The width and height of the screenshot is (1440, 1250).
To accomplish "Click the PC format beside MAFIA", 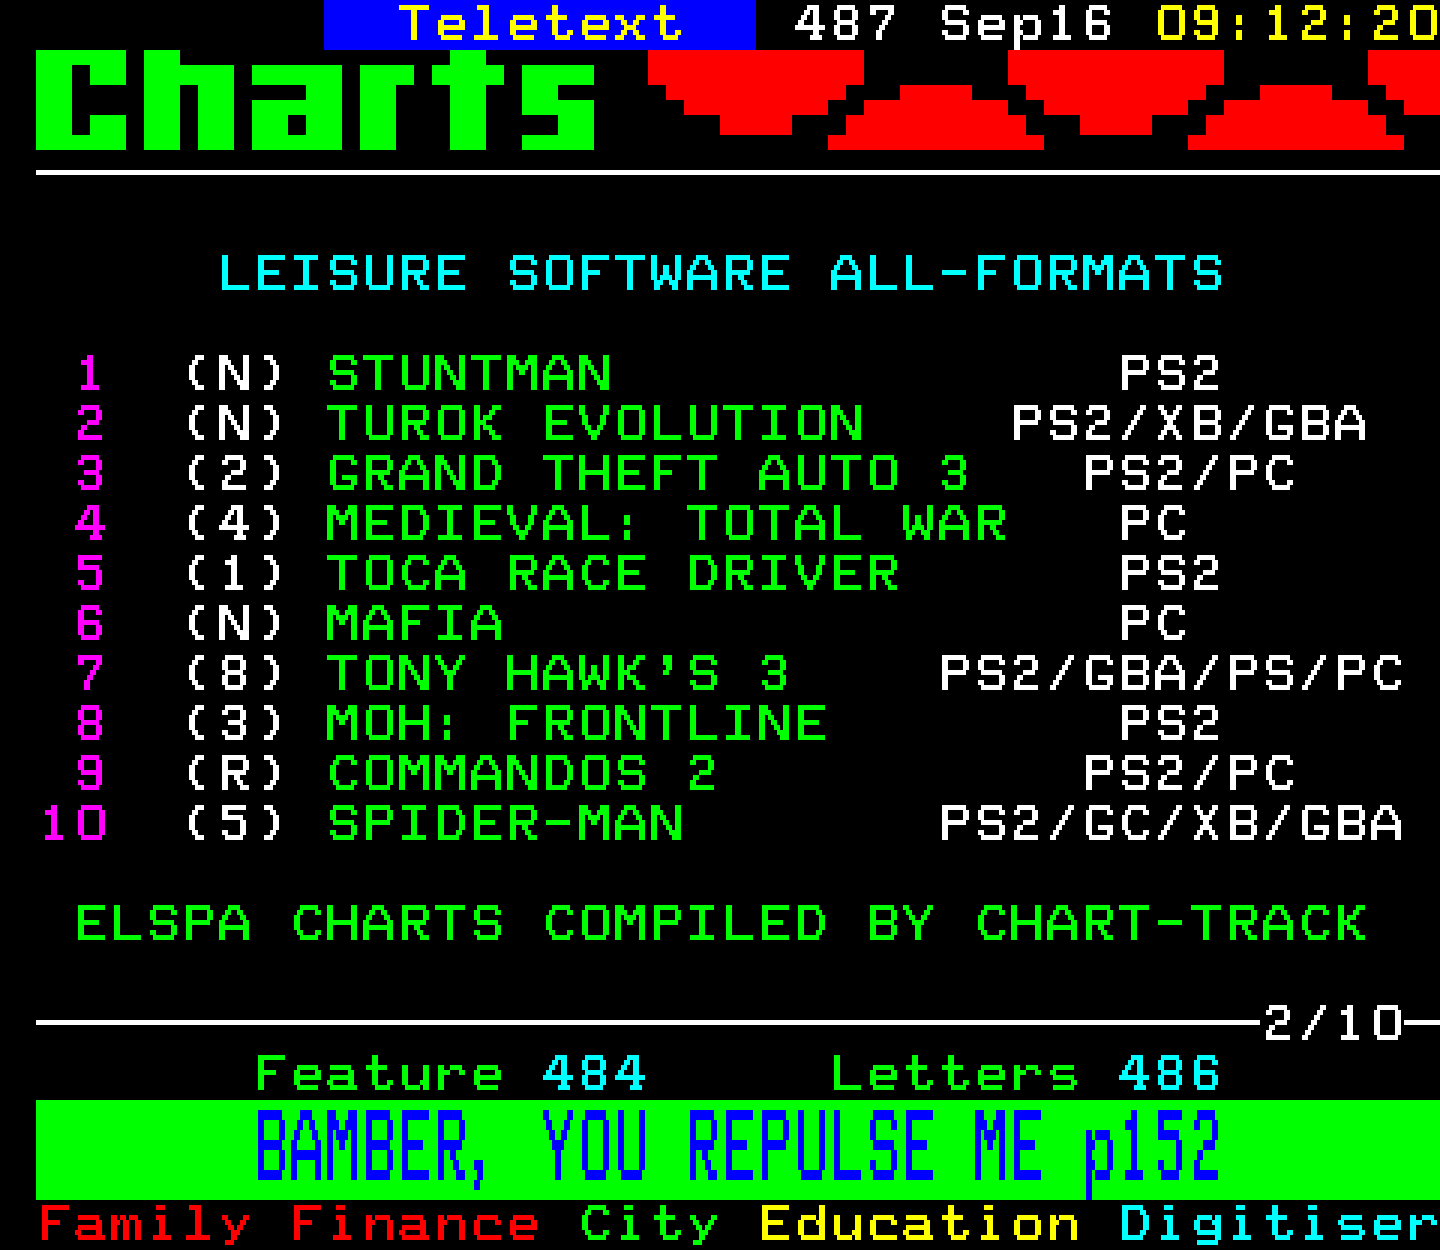I will (x=1153, y=624).
